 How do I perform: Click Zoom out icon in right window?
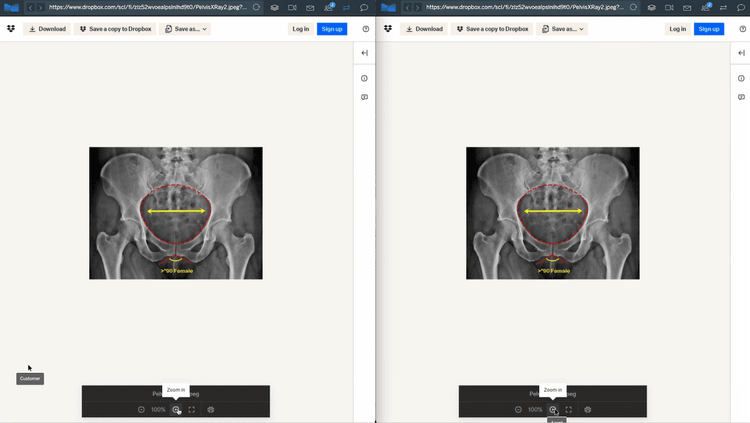[518, 410]
